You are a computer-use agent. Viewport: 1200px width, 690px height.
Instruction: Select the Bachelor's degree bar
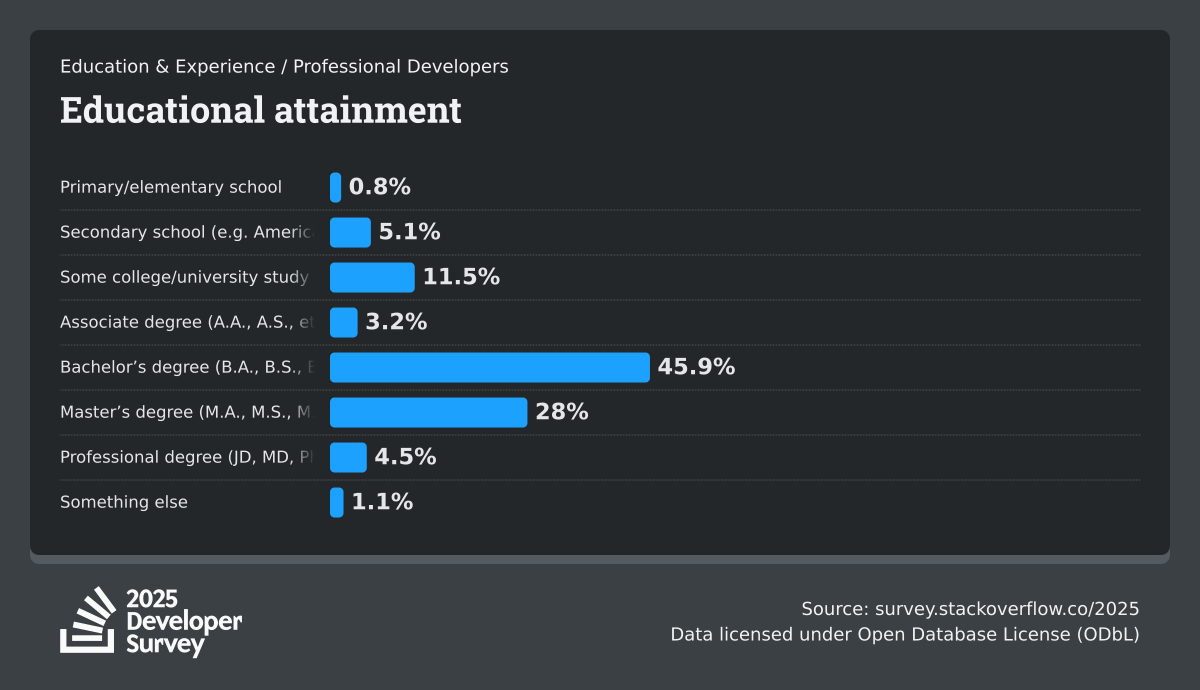(489, 367)
